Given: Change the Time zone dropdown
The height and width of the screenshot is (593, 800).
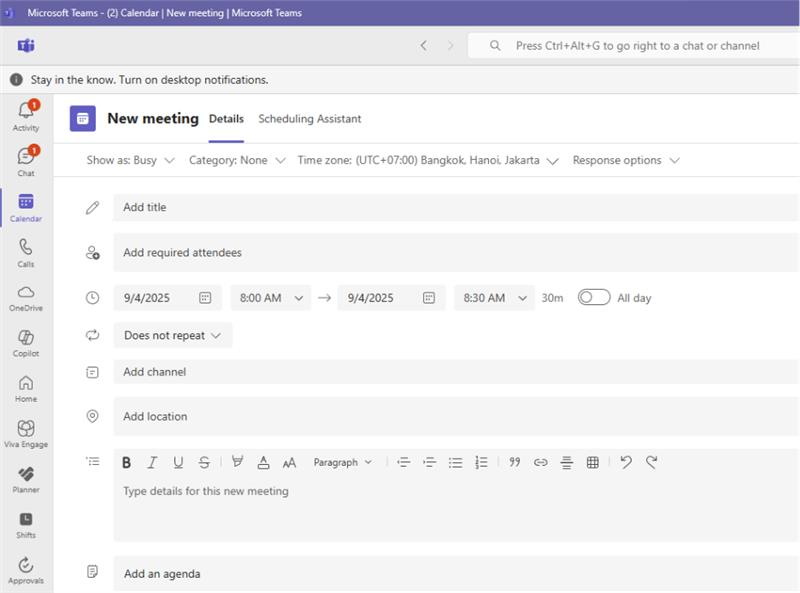Looking at the screenshot, I should [428, 160].
